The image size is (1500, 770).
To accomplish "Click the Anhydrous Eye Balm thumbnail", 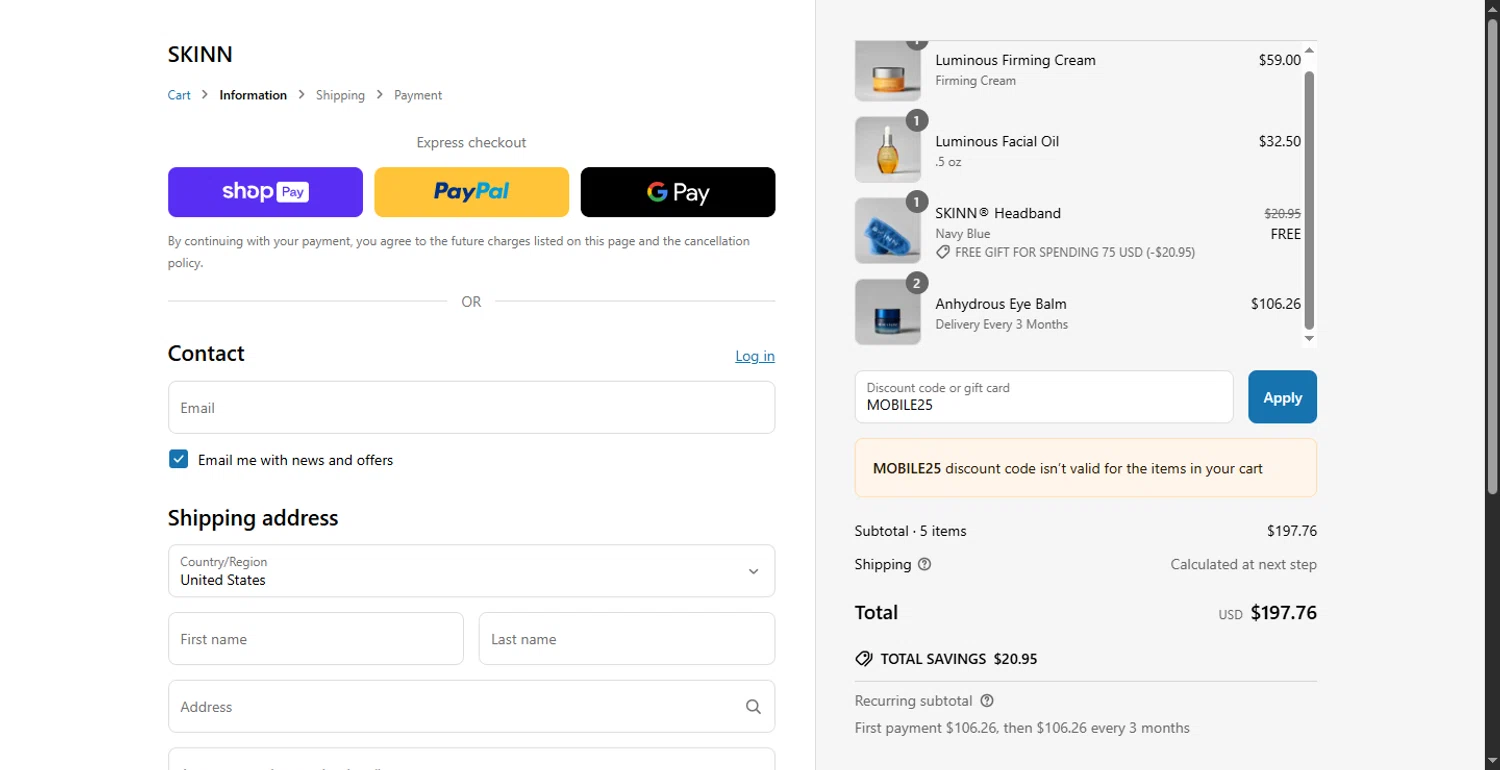I will click(x=888, y=312).
